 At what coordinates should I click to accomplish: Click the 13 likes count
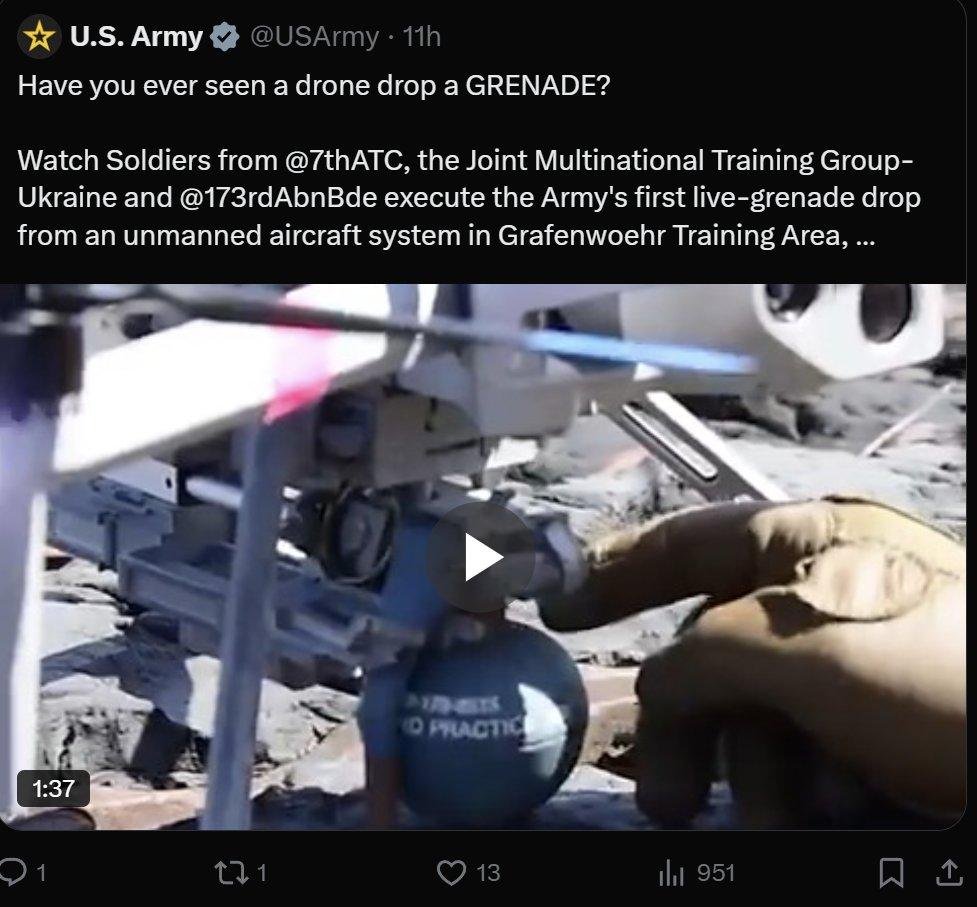pyautogui.click(x=488, y=872)
